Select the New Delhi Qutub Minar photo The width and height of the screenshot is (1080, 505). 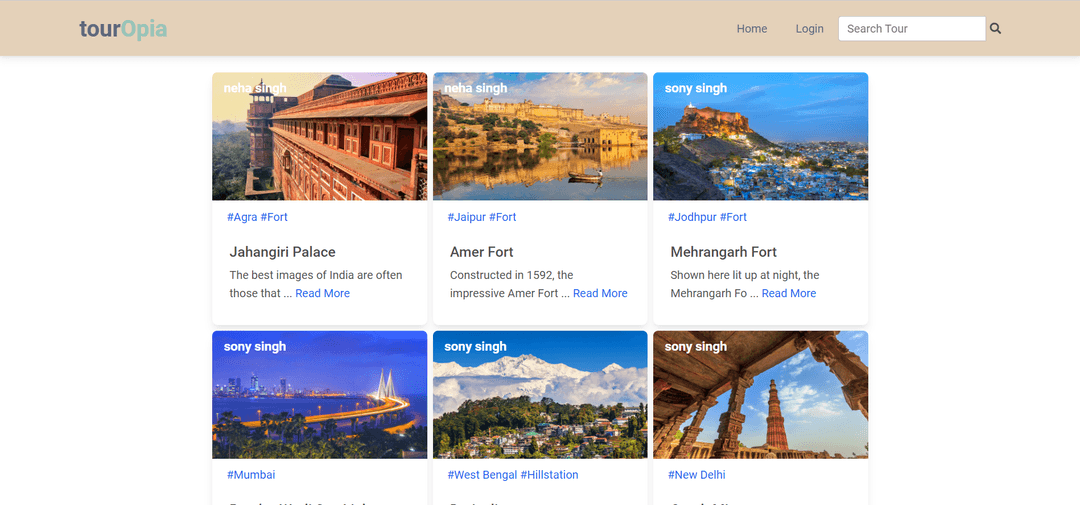point(760,395)
